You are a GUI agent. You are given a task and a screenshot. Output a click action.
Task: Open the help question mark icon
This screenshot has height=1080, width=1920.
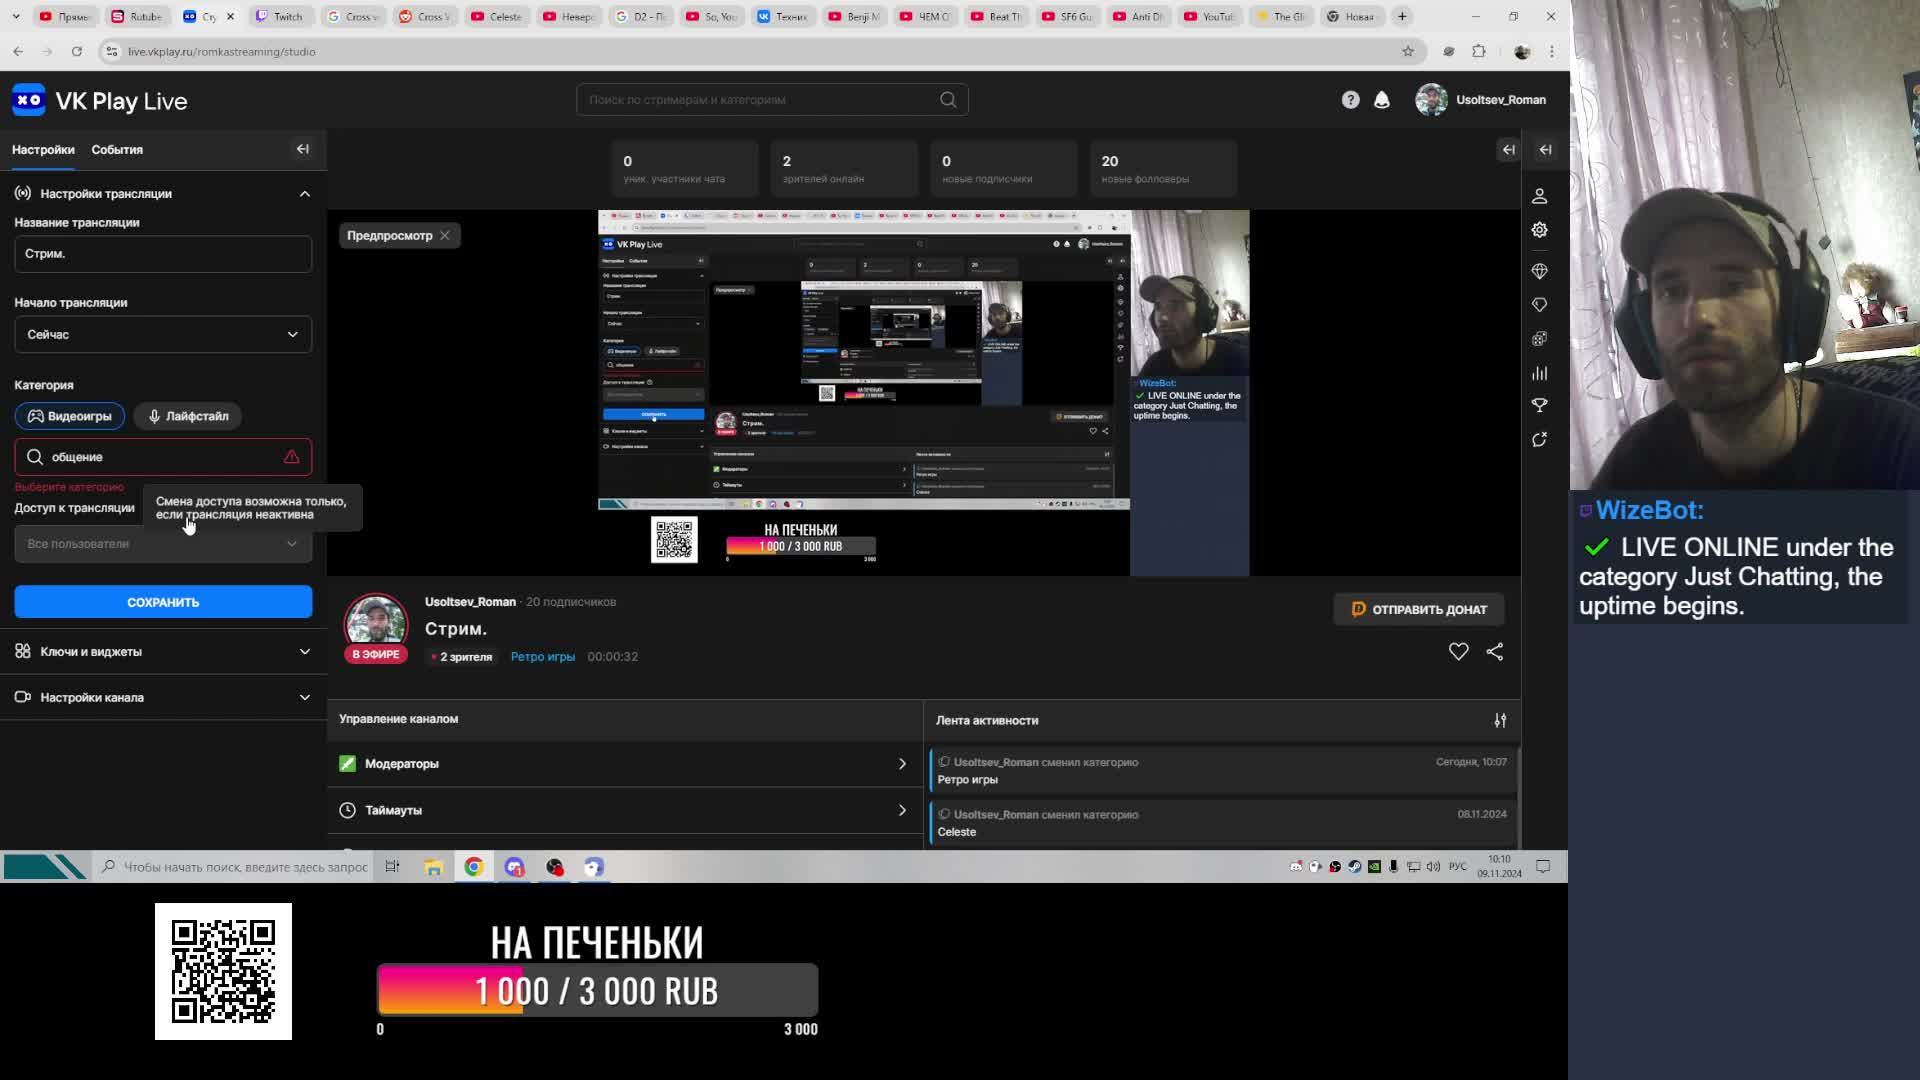[x=1350, y=100]
